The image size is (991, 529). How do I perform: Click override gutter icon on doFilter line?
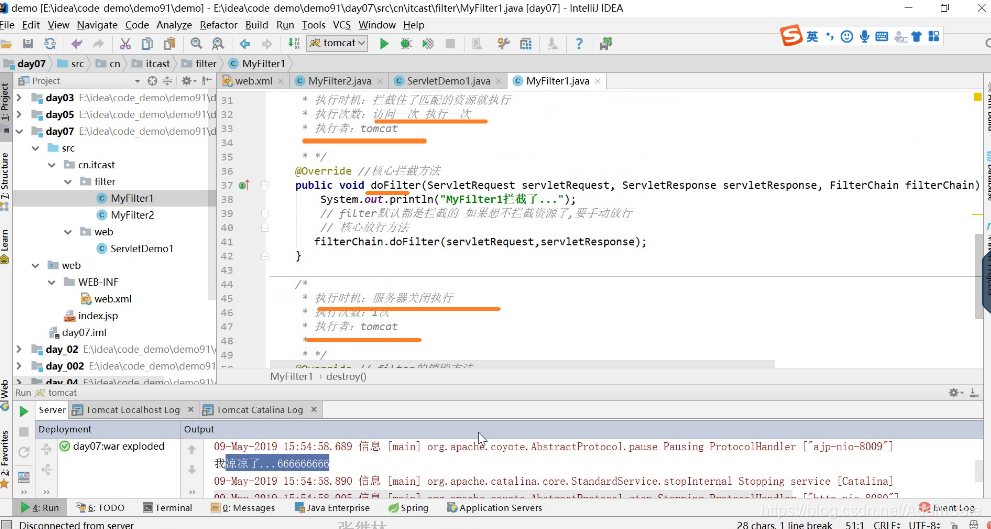tap(245, 185)
